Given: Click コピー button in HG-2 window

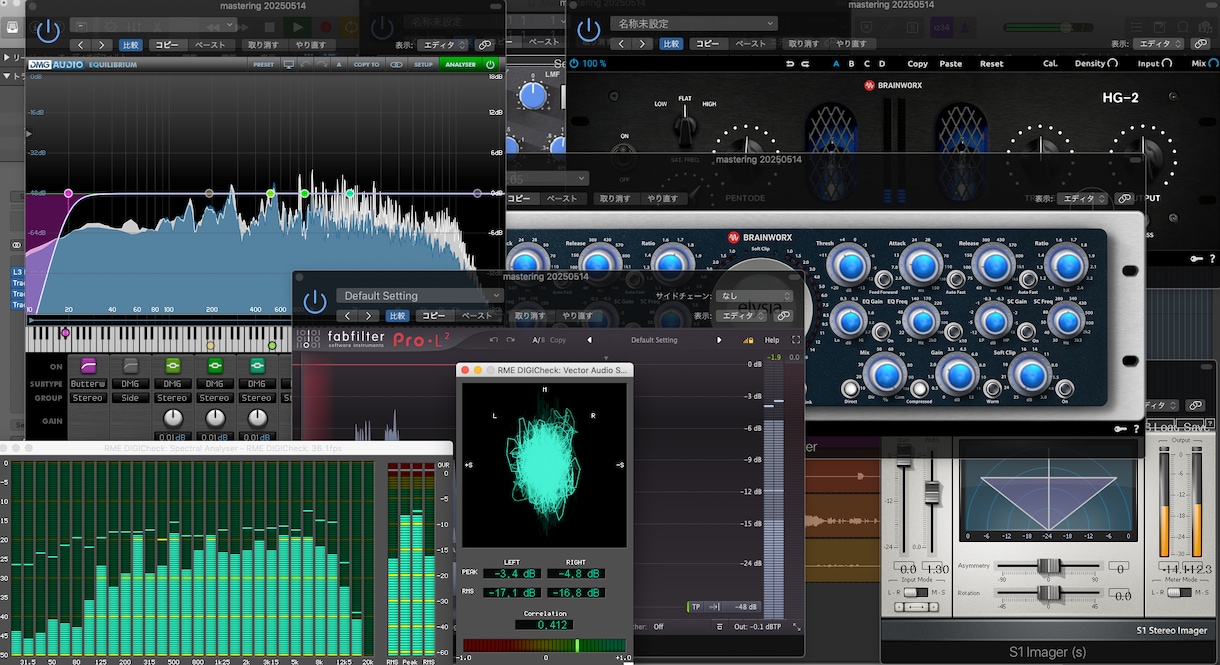Looking at the screenshot, I should click(707, 44).
